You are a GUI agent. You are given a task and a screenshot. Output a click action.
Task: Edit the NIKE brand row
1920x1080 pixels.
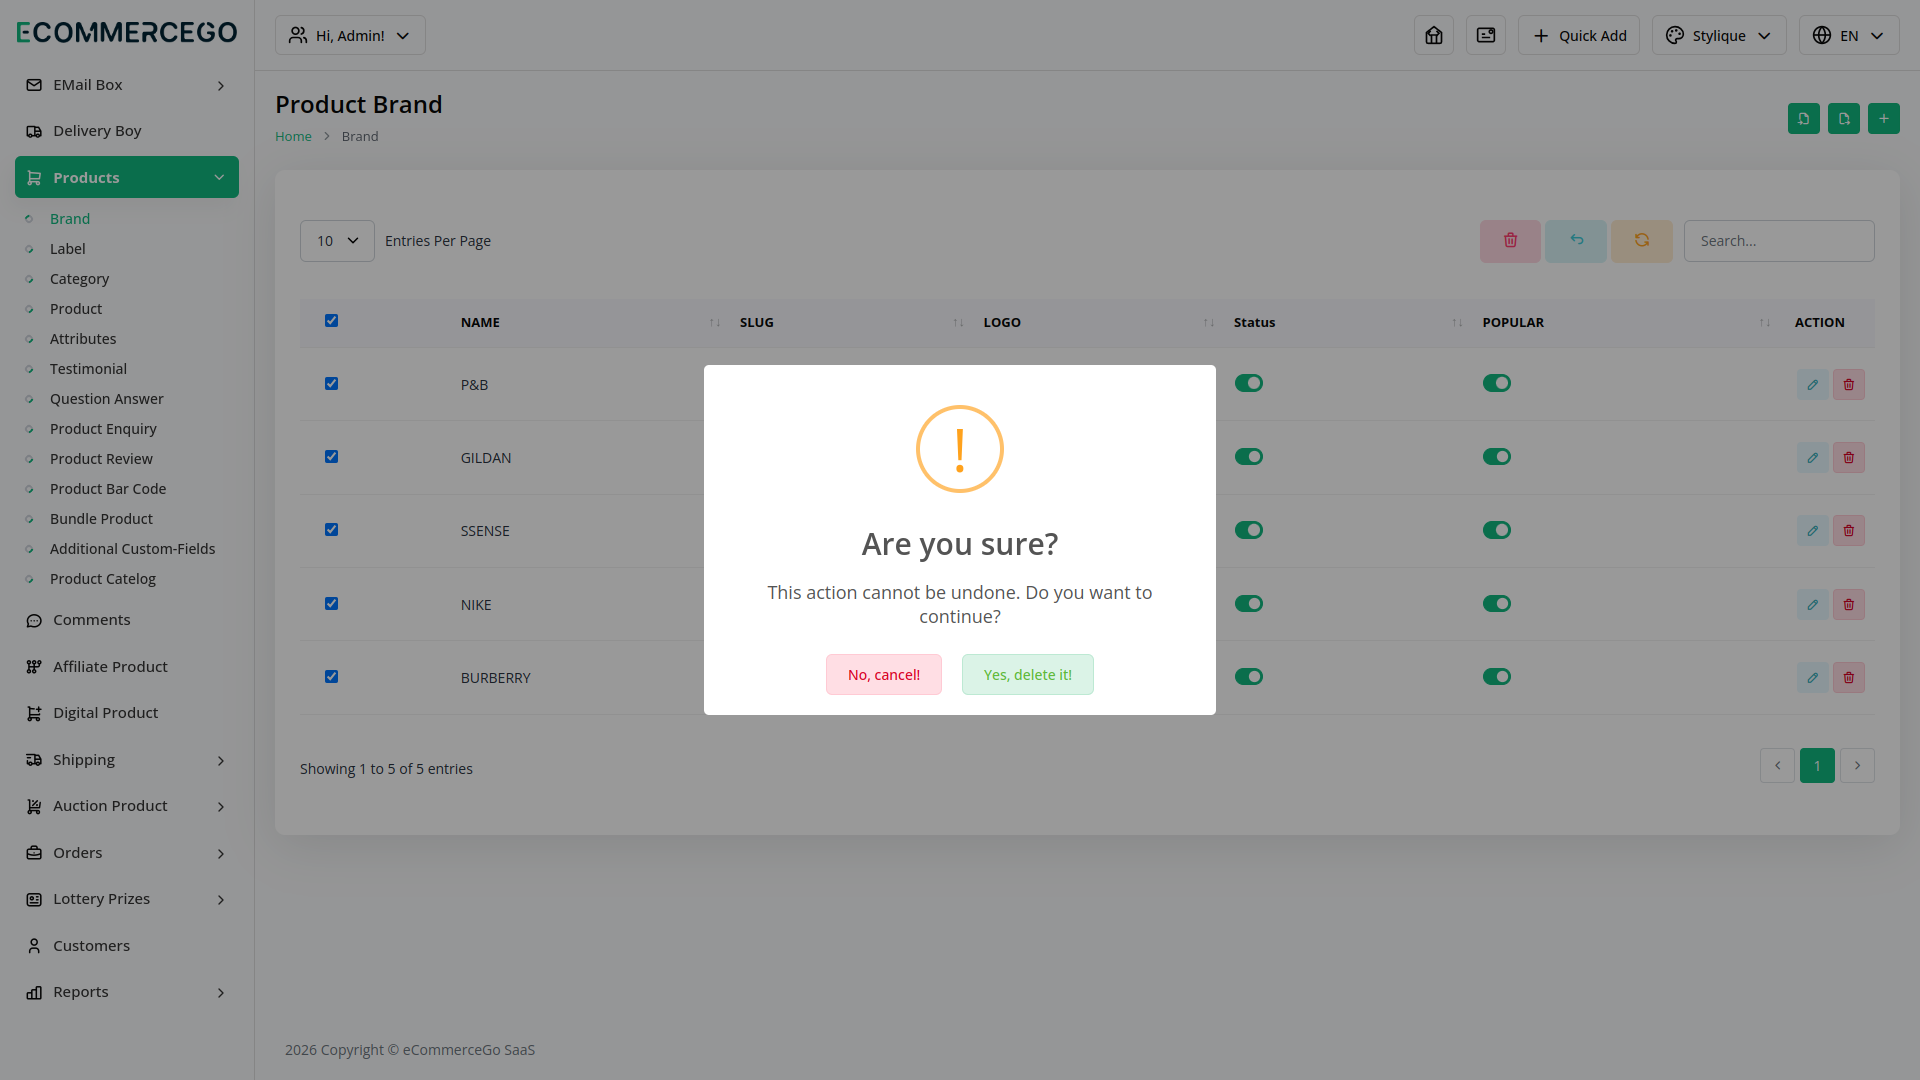[1812, 605]
